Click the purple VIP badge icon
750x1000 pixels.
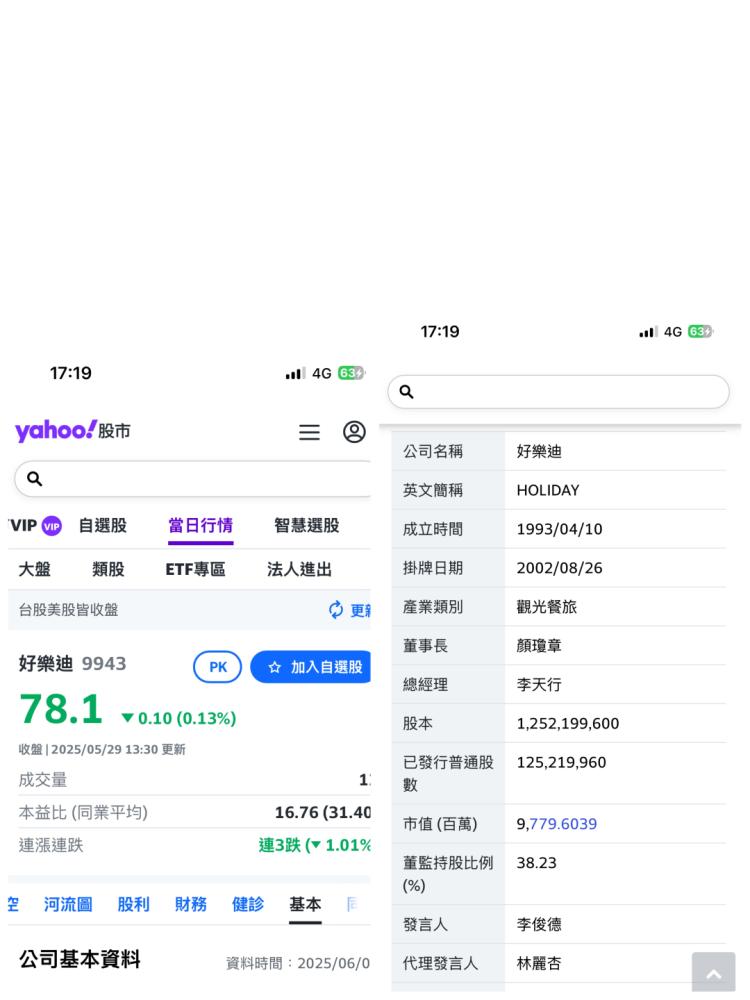click(52, 526)
